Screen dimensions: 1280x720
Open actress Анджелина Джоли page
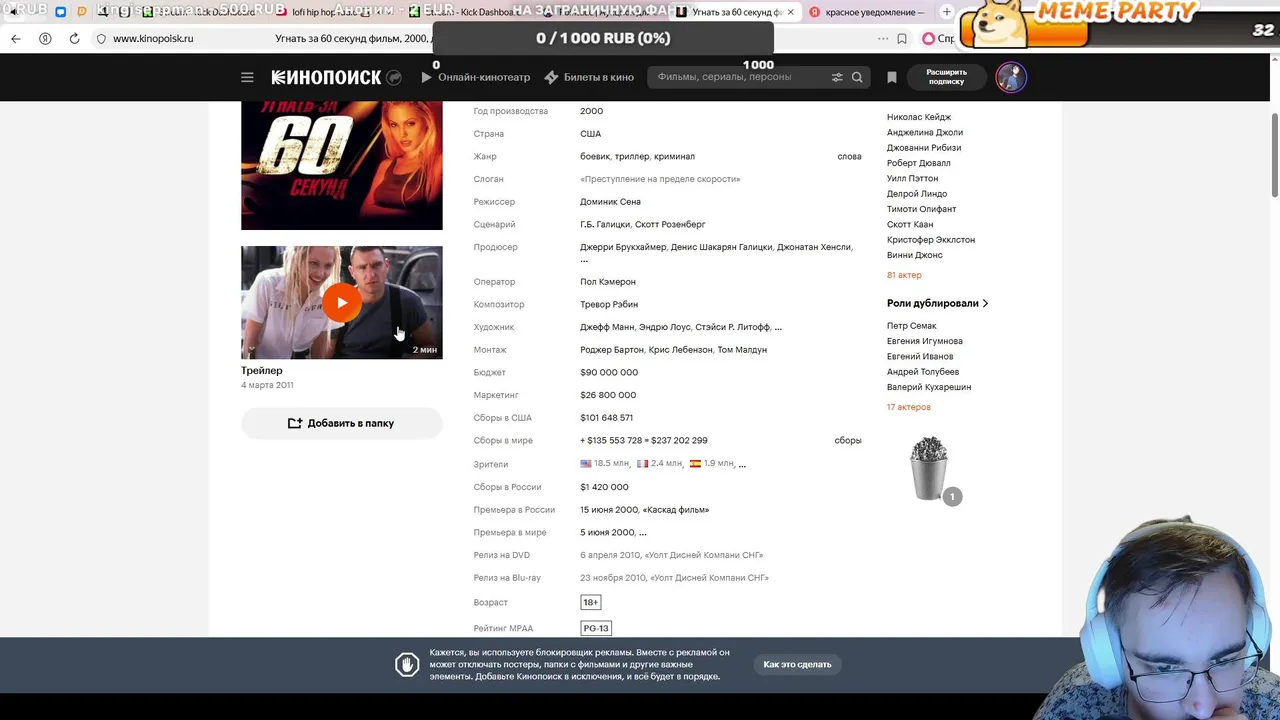click(925, 132)
